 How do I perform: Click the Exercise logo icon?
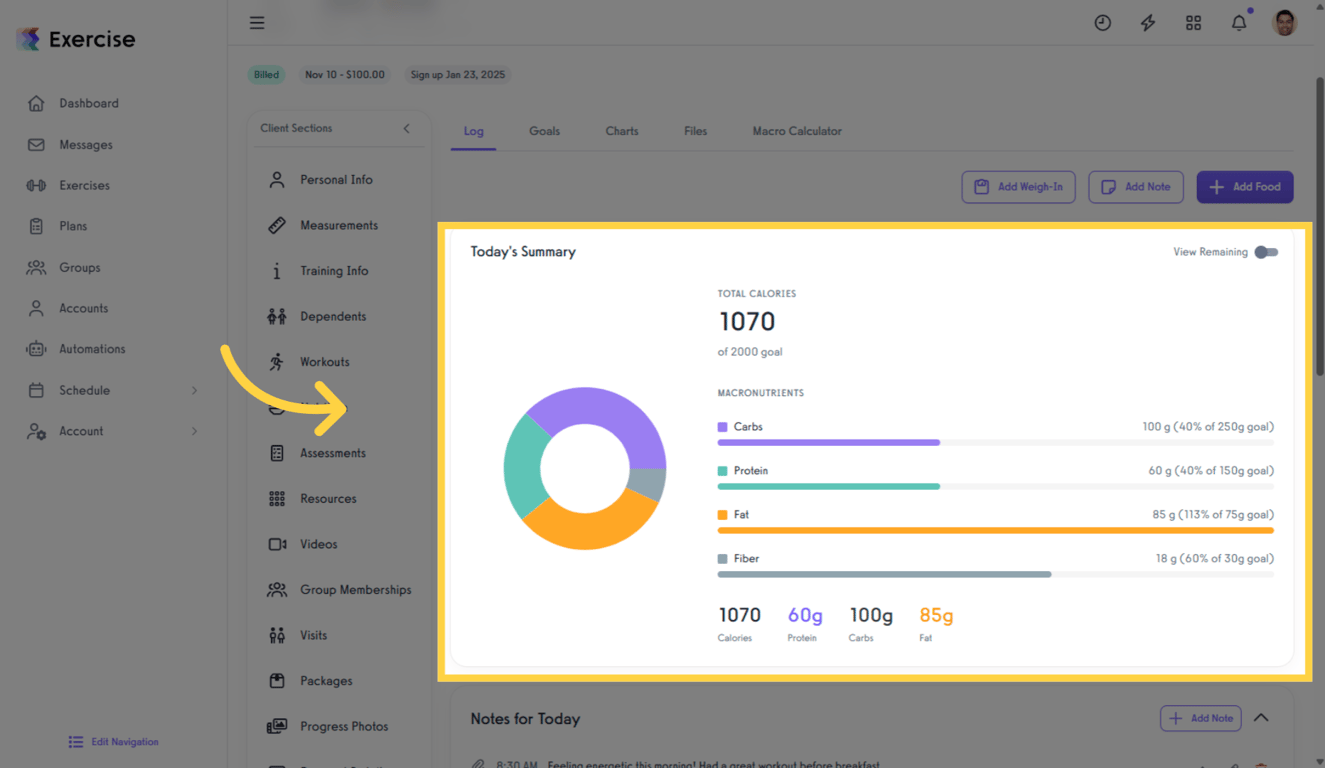pos(29,40)
